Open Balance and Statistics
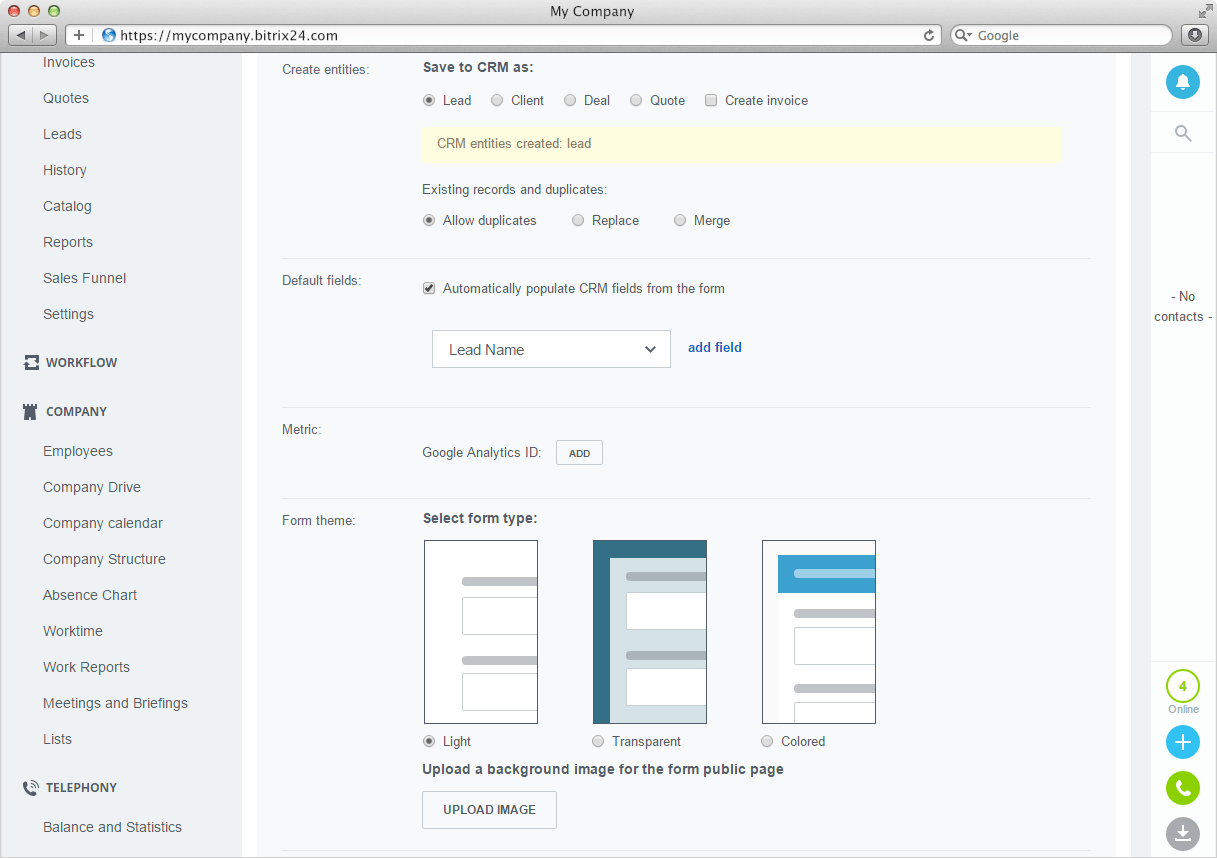The height and width of the screenshot is (858, 1217). 112,827
